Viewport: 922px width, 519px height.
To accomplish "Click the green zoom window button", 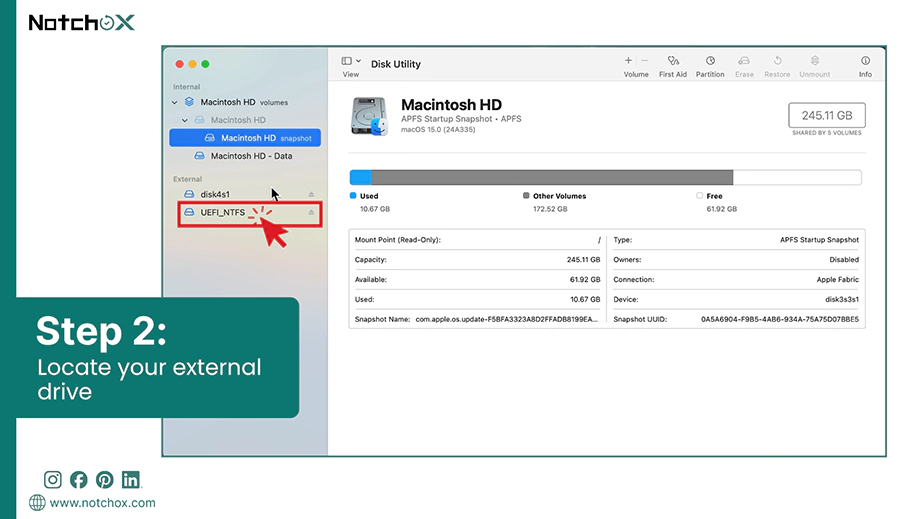I will click(205, 64).
